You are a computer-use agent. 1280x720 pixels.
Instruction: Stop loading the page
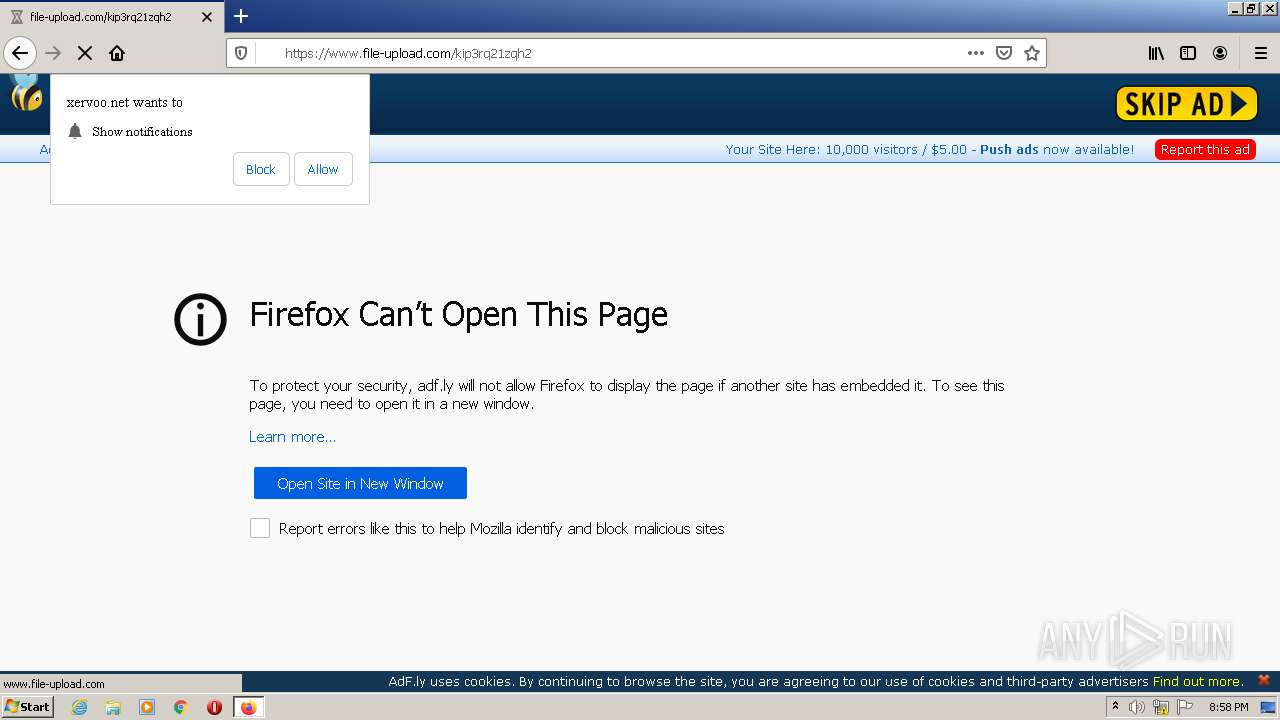click(x=85, y=53)
